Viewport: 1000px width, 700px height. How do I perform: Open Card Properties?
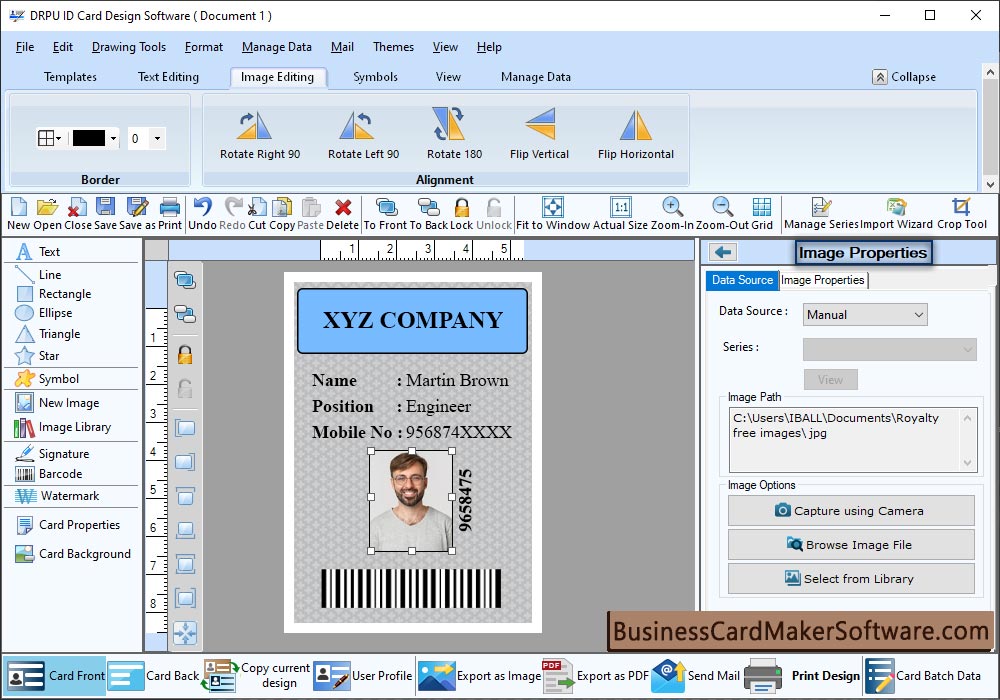point(68,525)
